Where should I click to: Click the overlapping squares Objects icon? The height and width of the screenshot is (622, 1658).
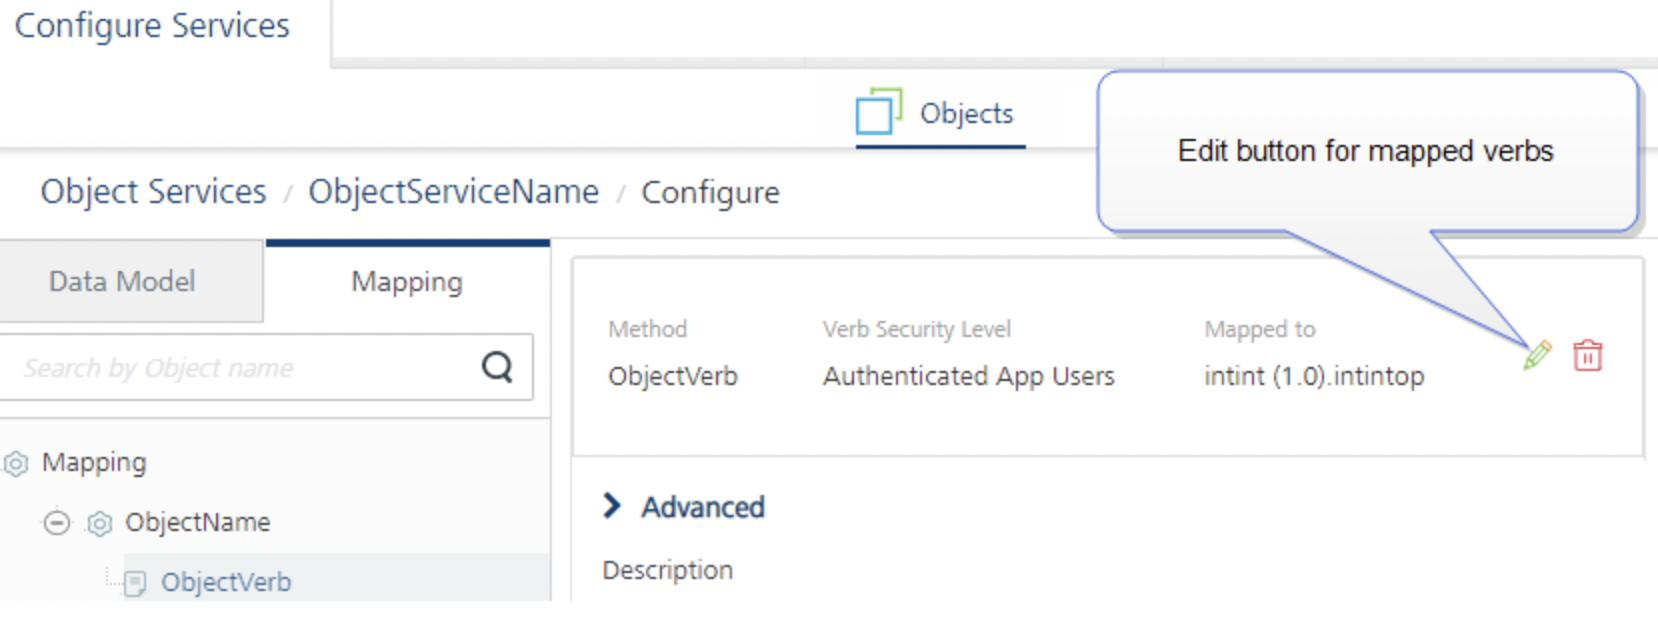pyautogui.click(x=878, y=111)
